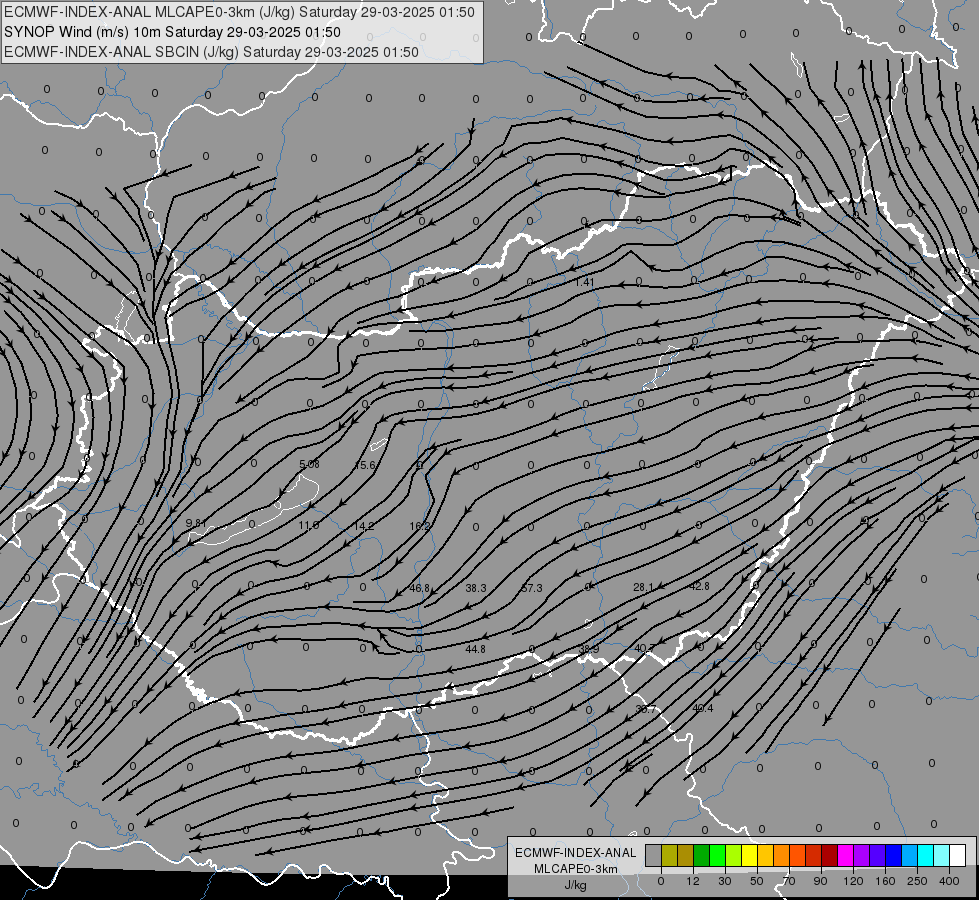The width and height of the screenshot is (979, 900).
Task: Click the map value '28.1'
Action: point(643,587)
